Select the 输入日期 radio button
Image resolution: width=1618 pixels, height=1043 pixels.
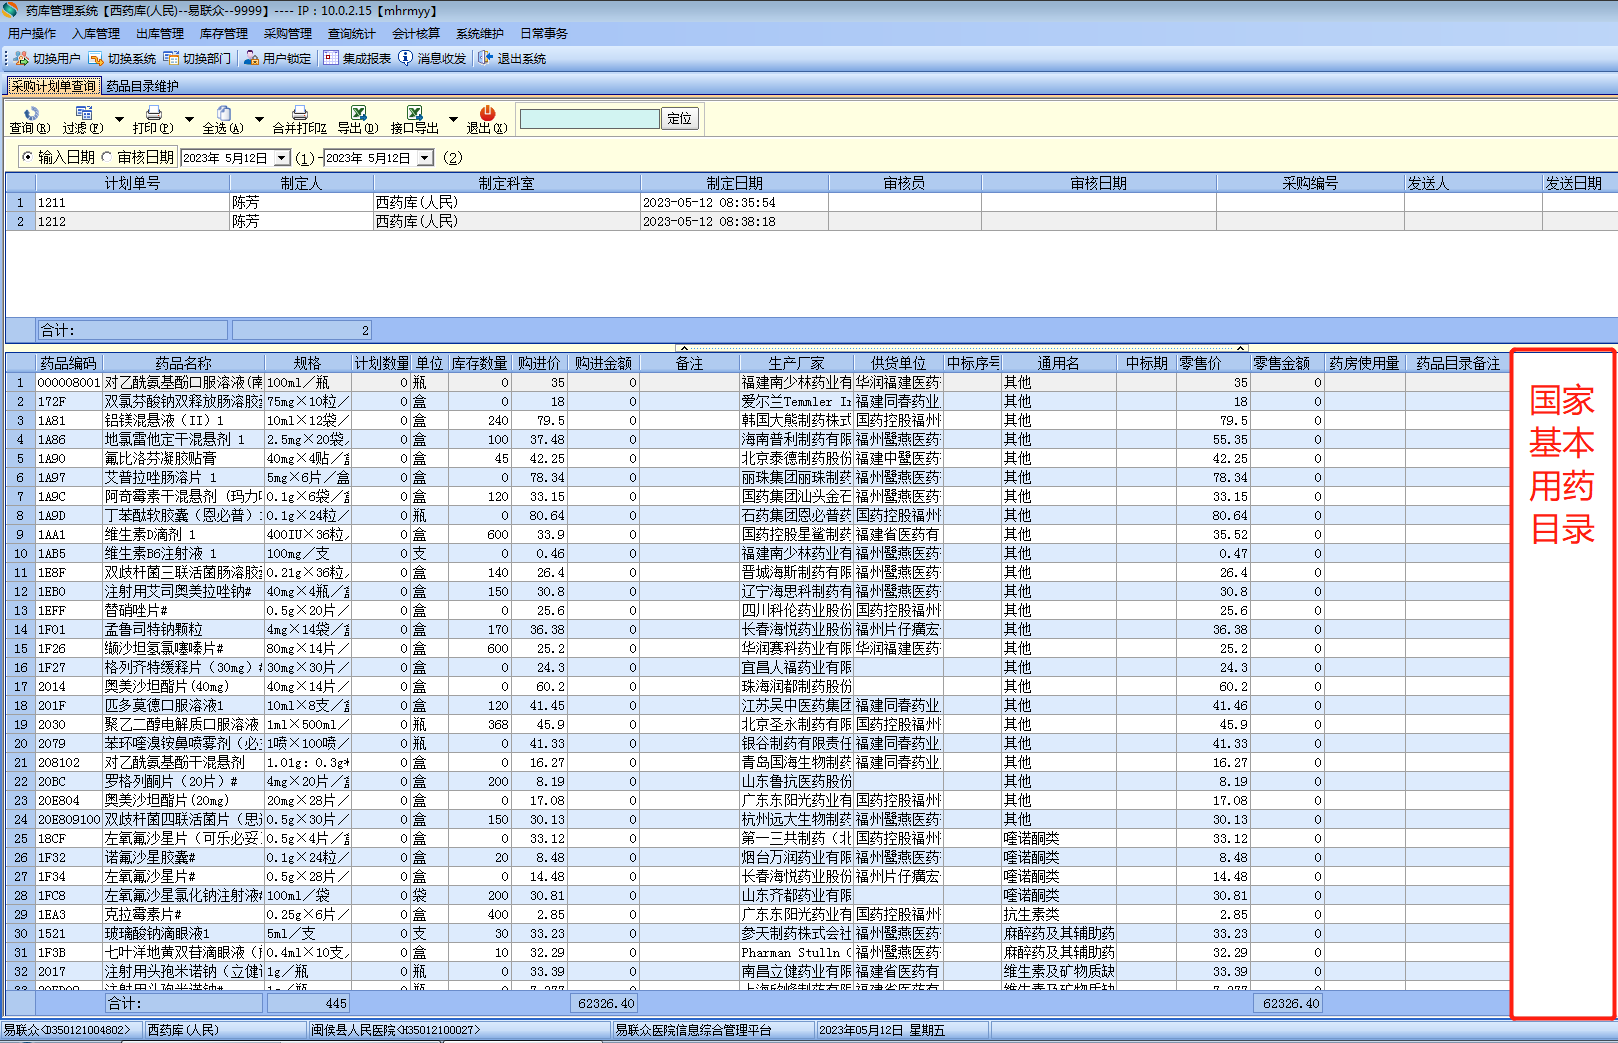[x=27, y=157]
